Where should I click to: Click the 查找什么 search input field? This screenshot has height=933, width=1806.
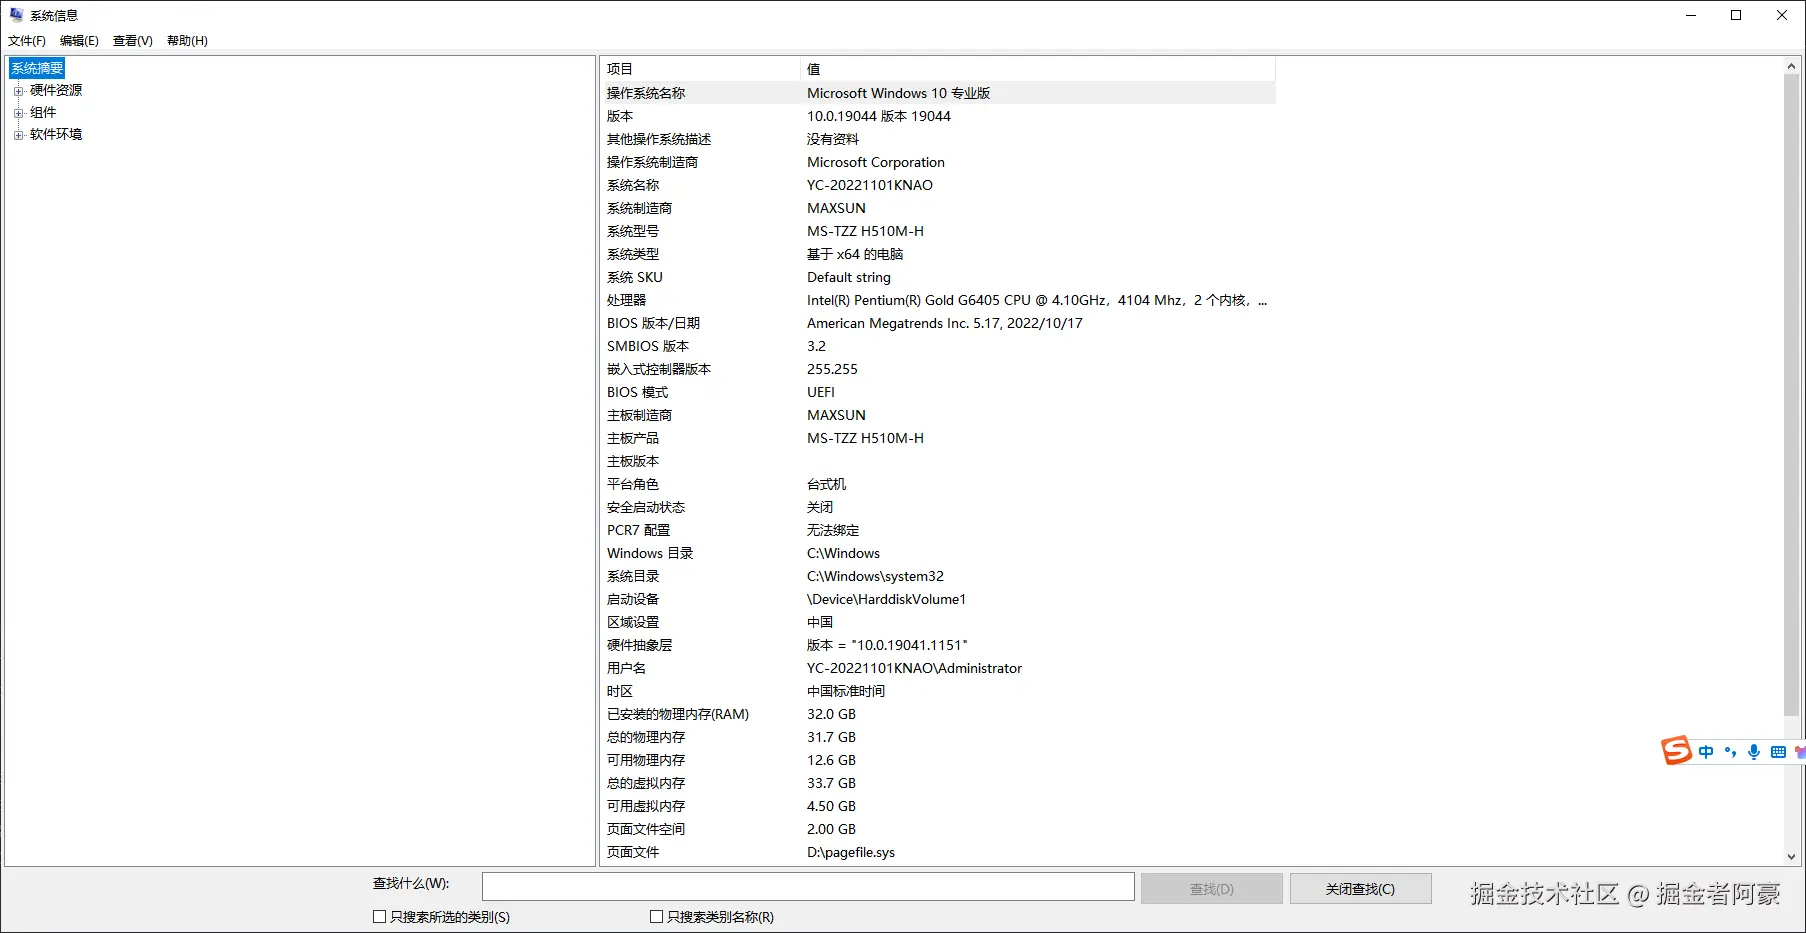tap(808, 887)
